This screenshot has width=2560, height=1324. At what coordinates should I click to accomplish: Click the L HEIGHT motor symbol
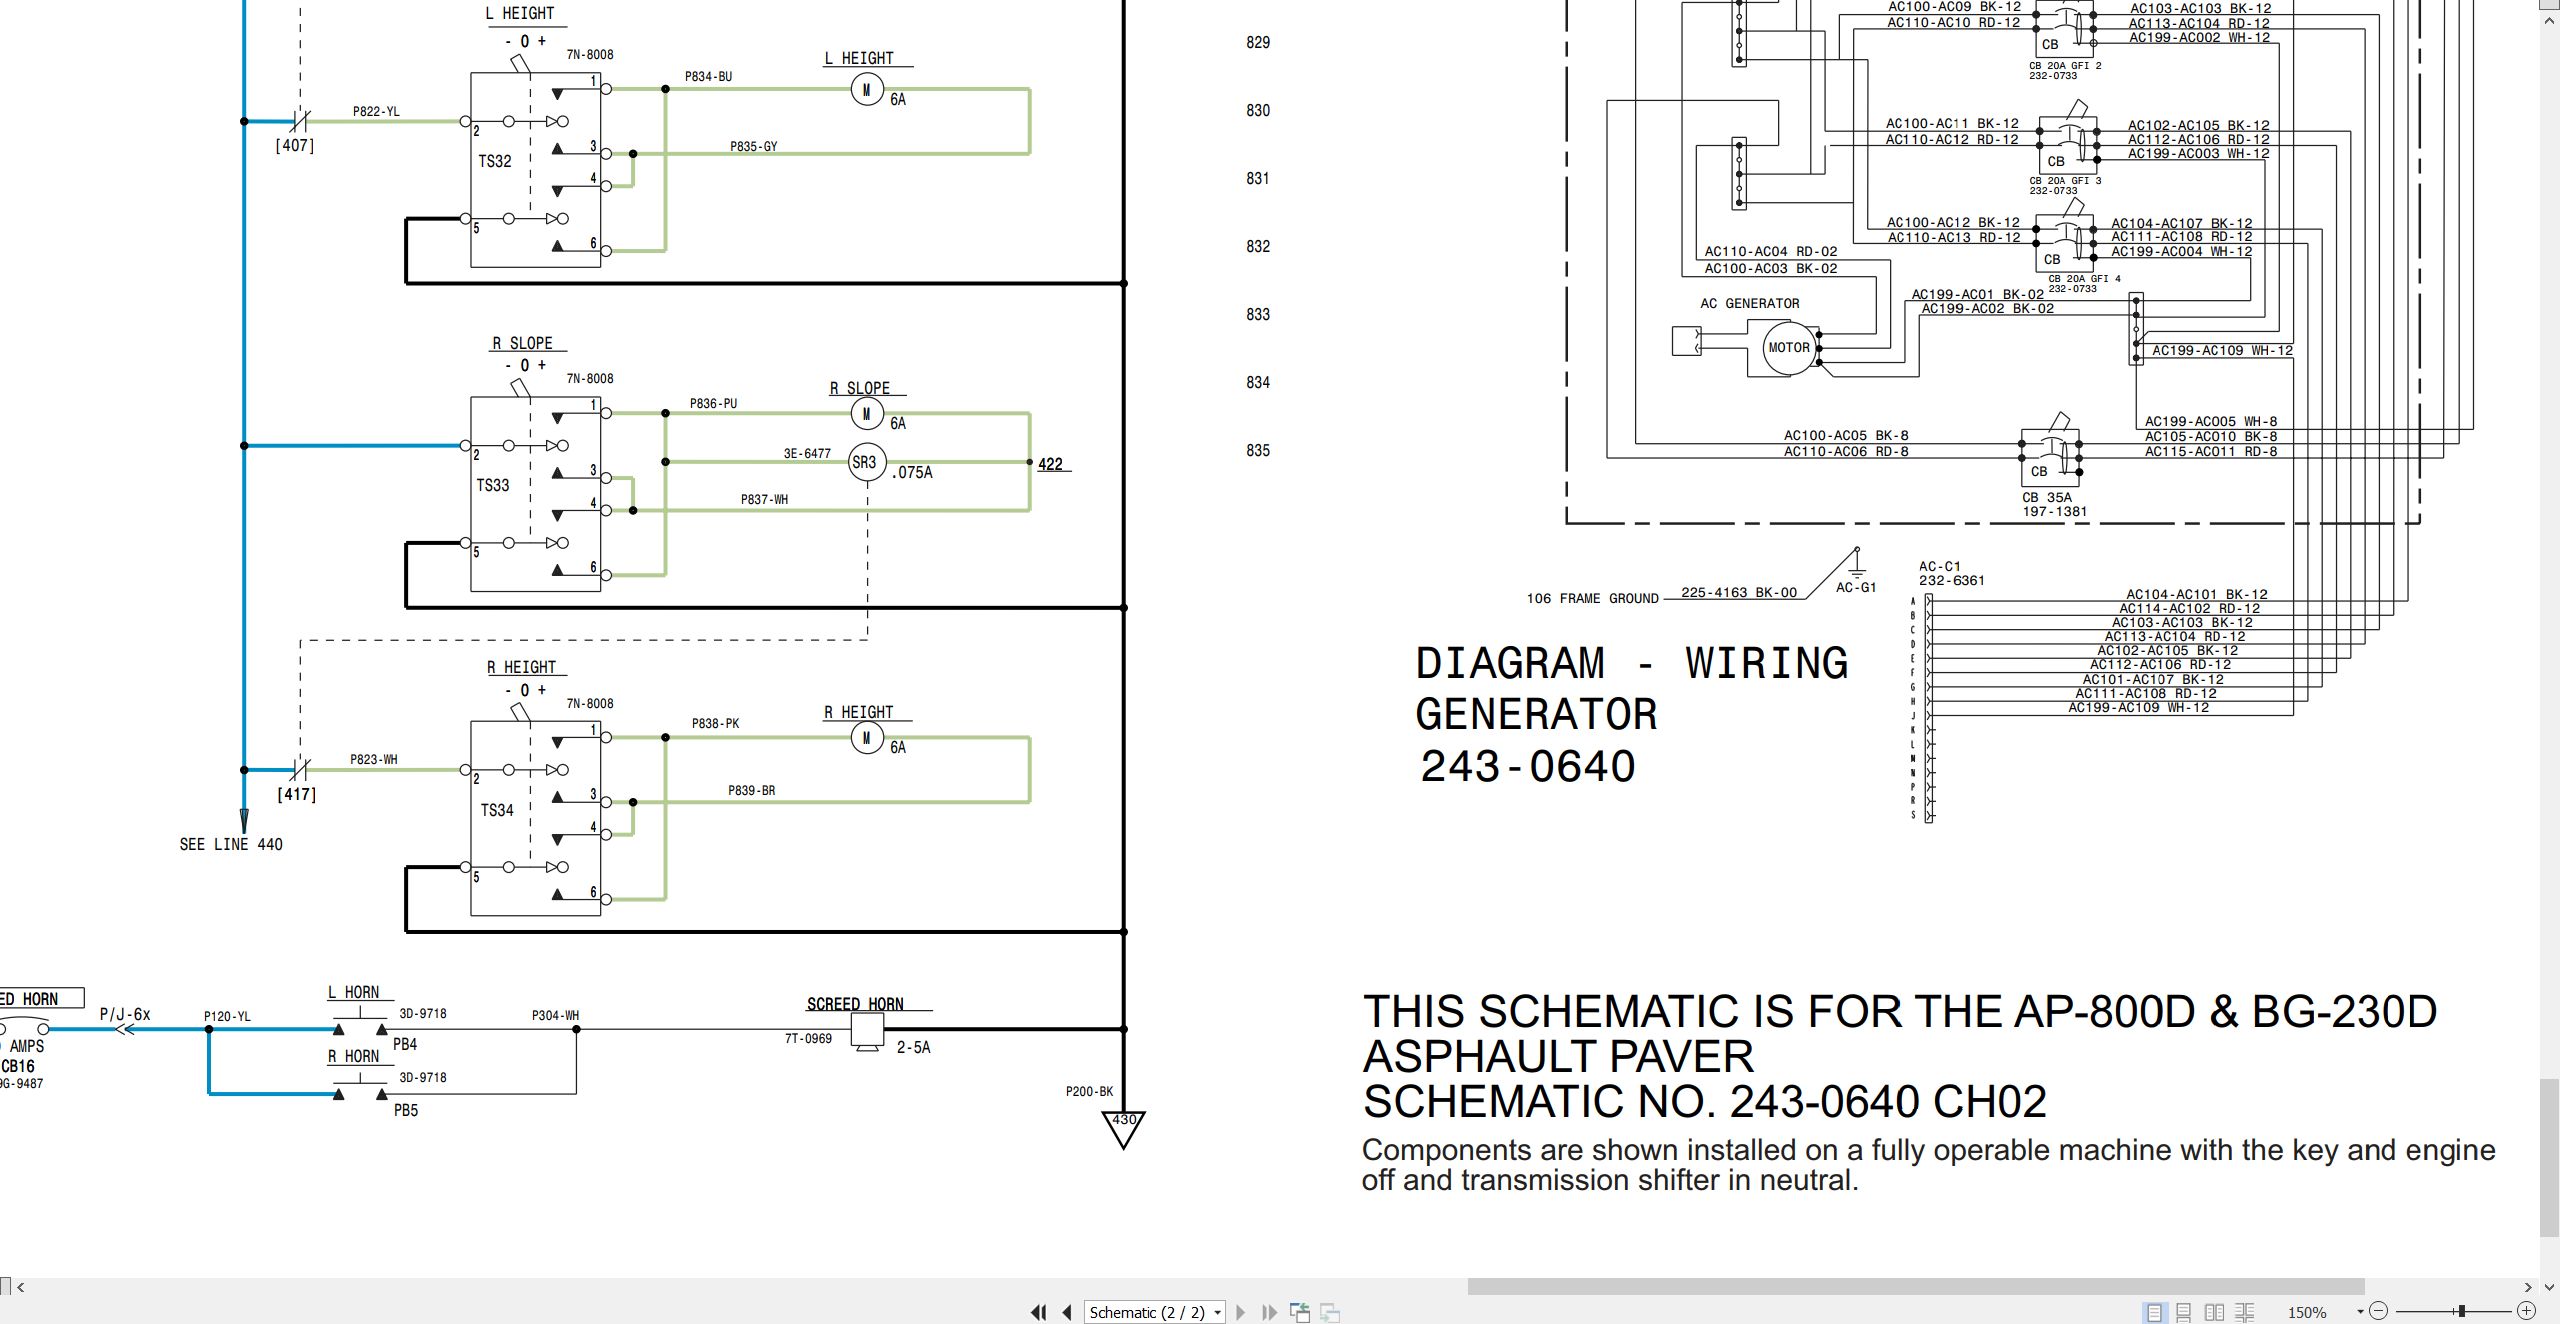tap(866, 90)
